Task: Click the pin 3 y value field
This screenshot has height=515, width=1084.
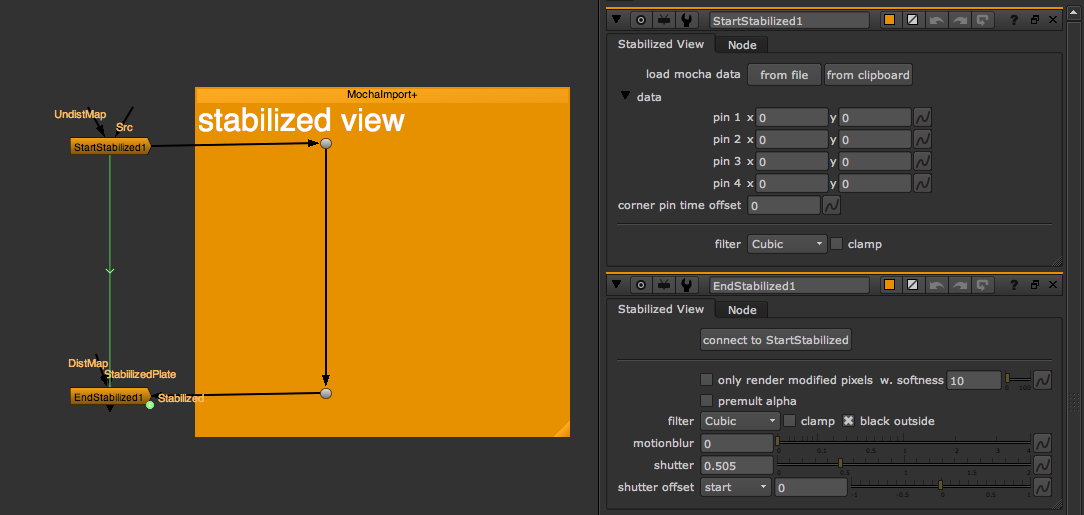Action: [875, 162]
